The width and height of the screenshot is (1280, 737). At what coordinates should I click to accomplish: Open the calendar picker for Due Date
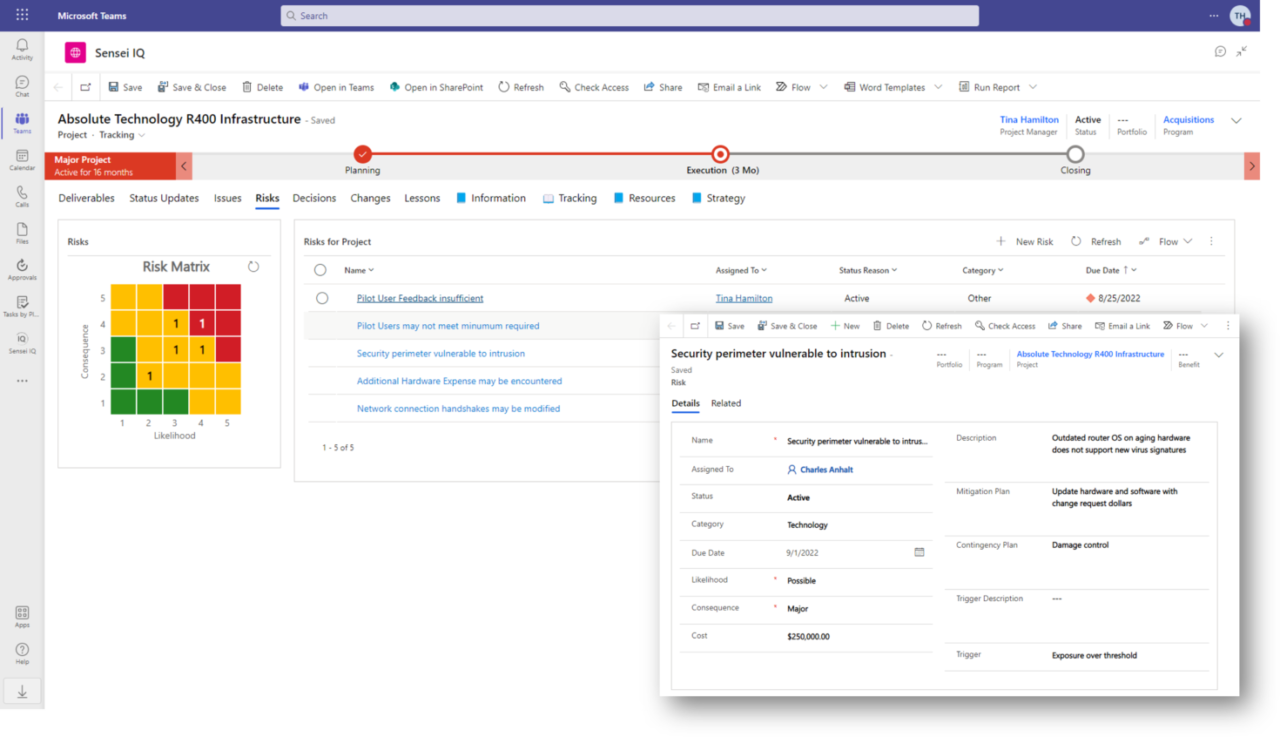point(919,552)
